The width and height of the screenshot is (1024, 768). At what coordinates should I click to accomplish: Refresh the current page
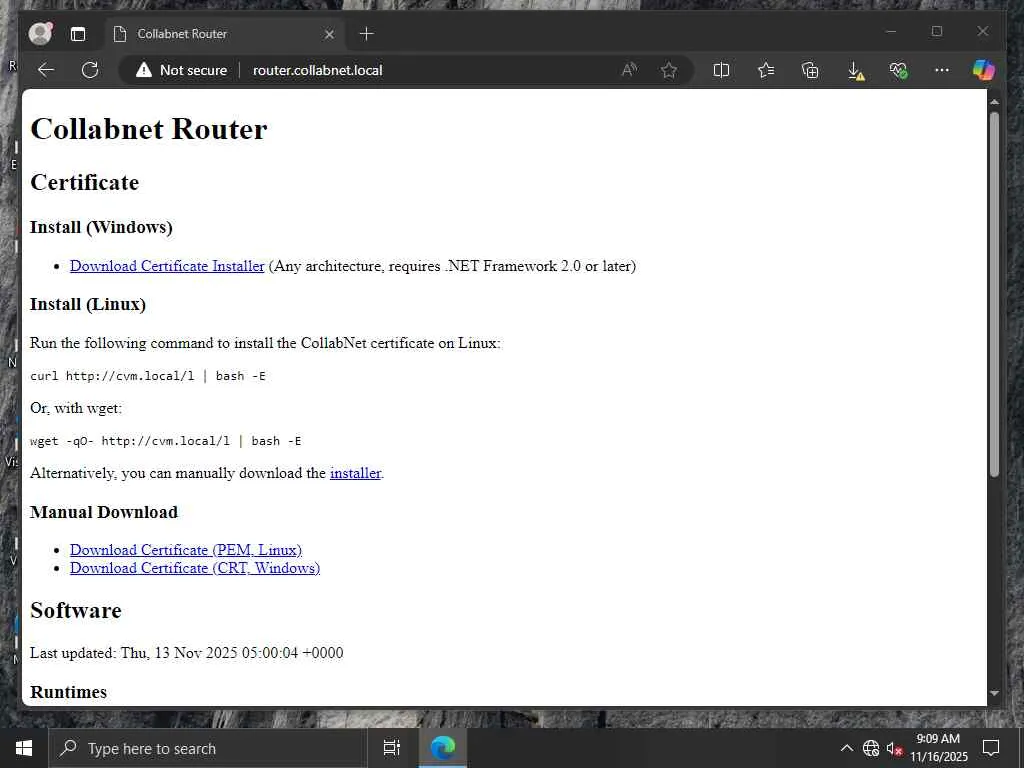coord(90,70)
